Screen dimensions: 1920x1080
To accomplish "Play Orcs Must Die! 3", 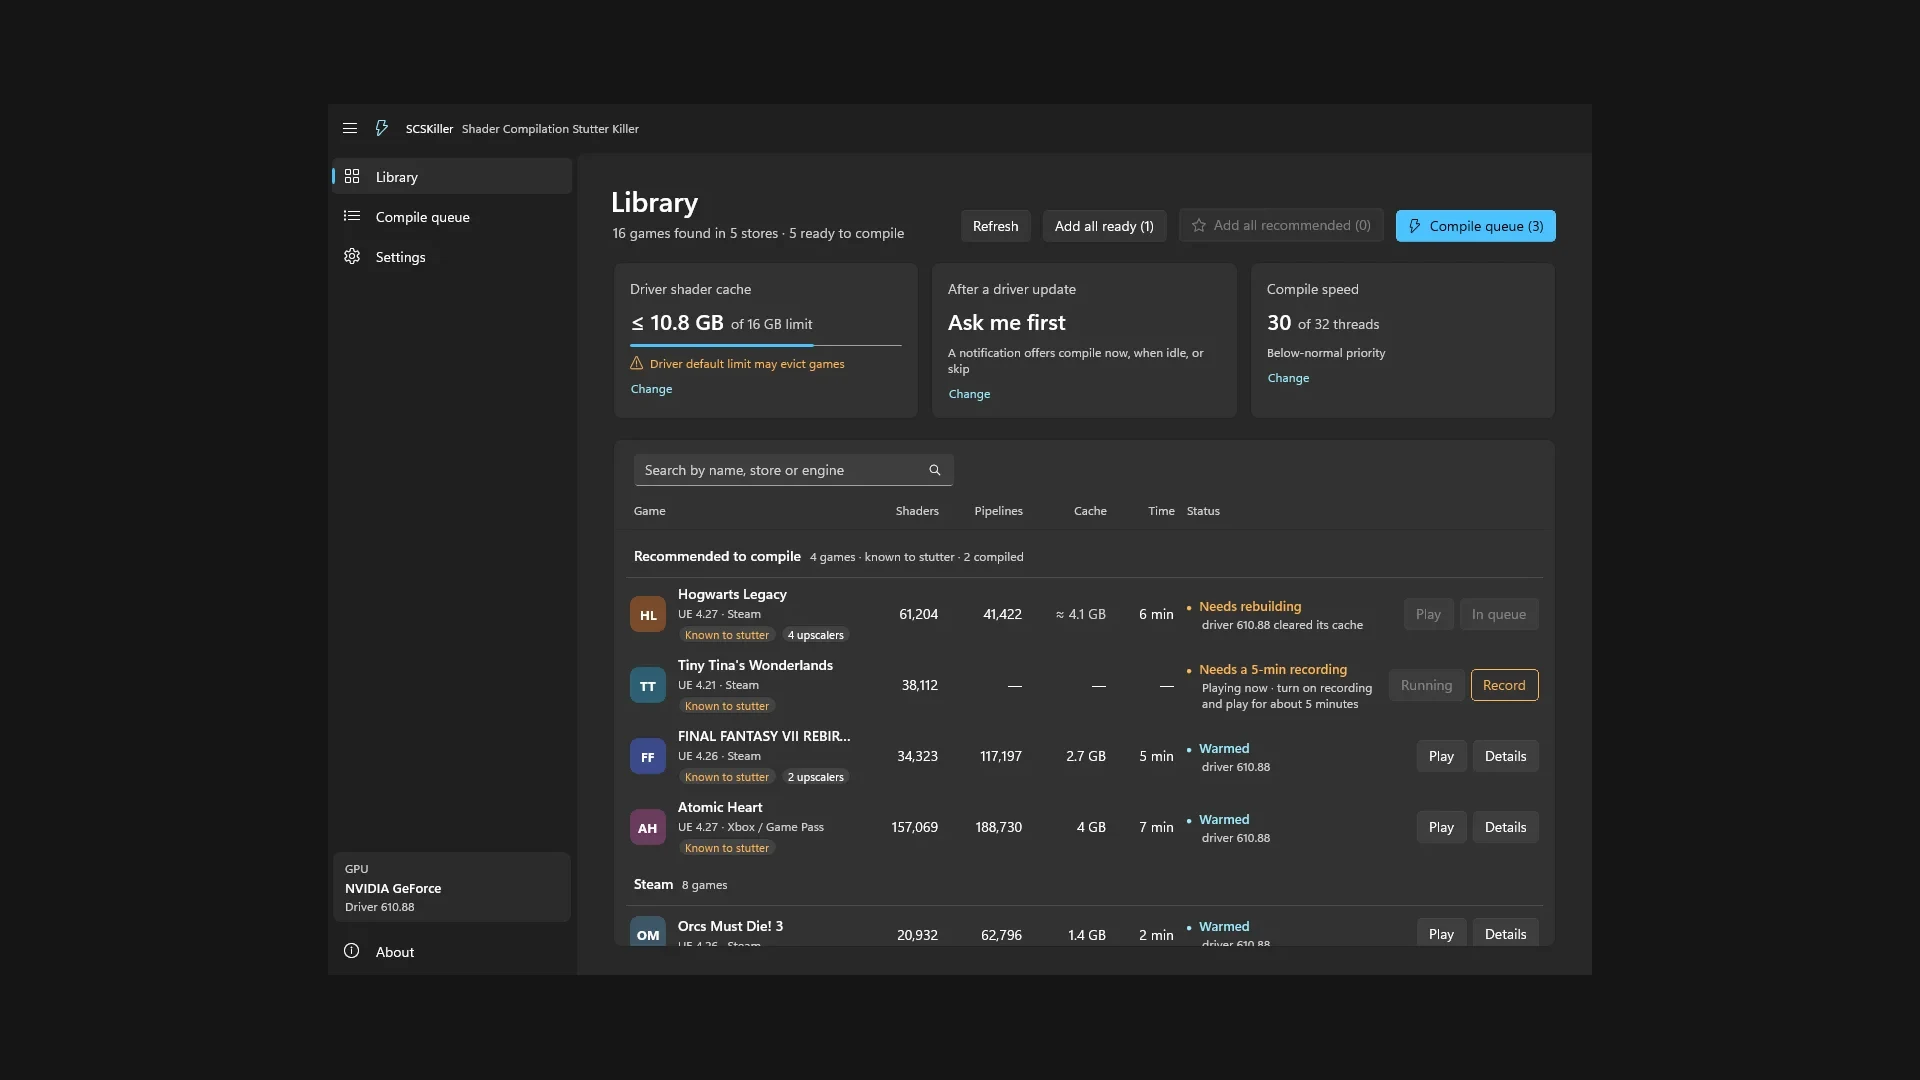I will [1441, 932].
